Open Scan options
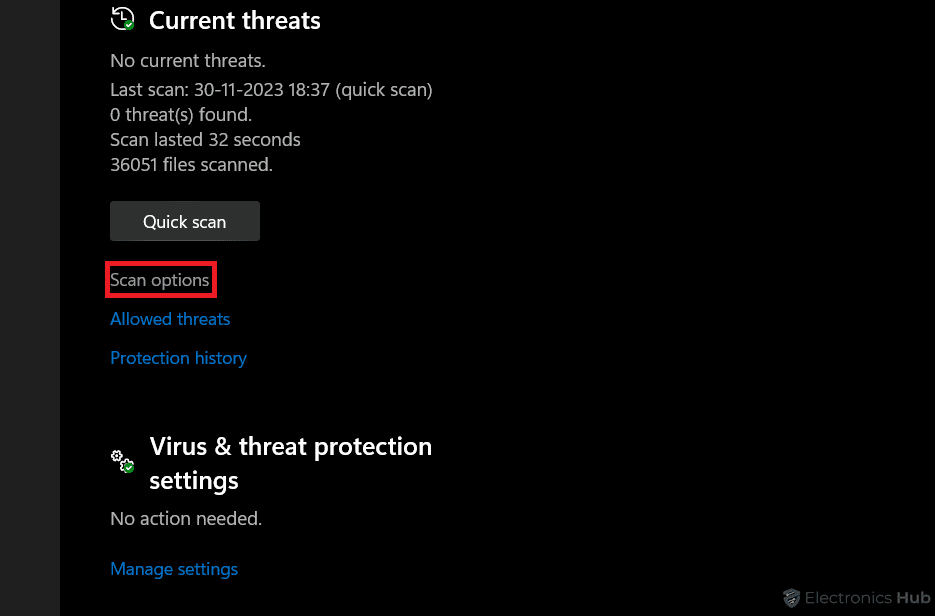Image resolution: width=935 pixels, height=616 pixels. coord(160,280)
